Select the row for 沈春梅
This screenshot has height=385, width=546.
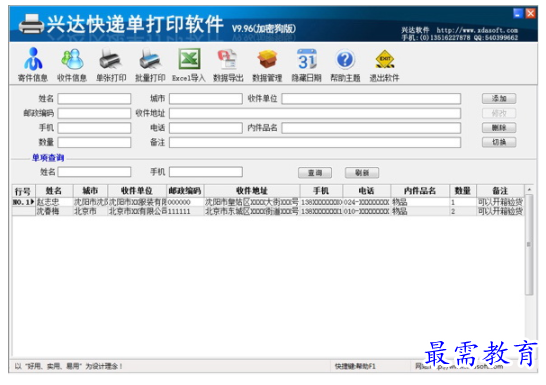point(268,211)
